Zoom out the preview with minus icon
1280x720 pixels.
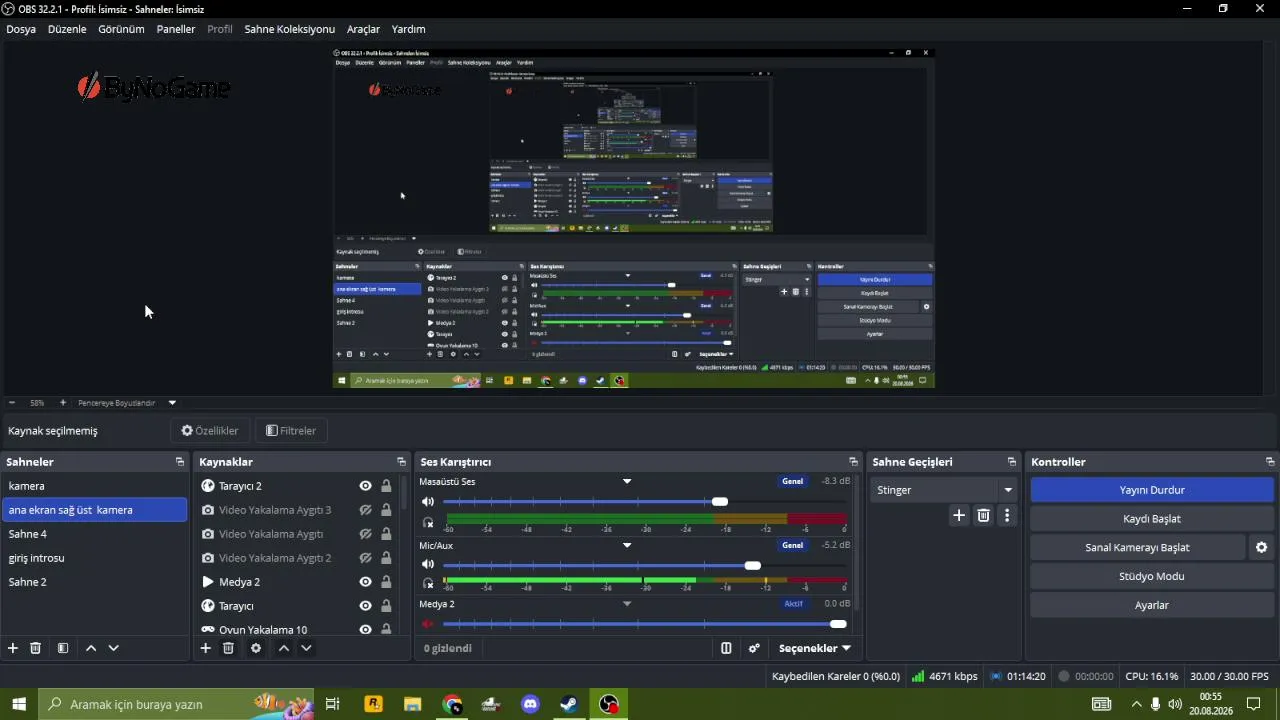click(12, 403)
